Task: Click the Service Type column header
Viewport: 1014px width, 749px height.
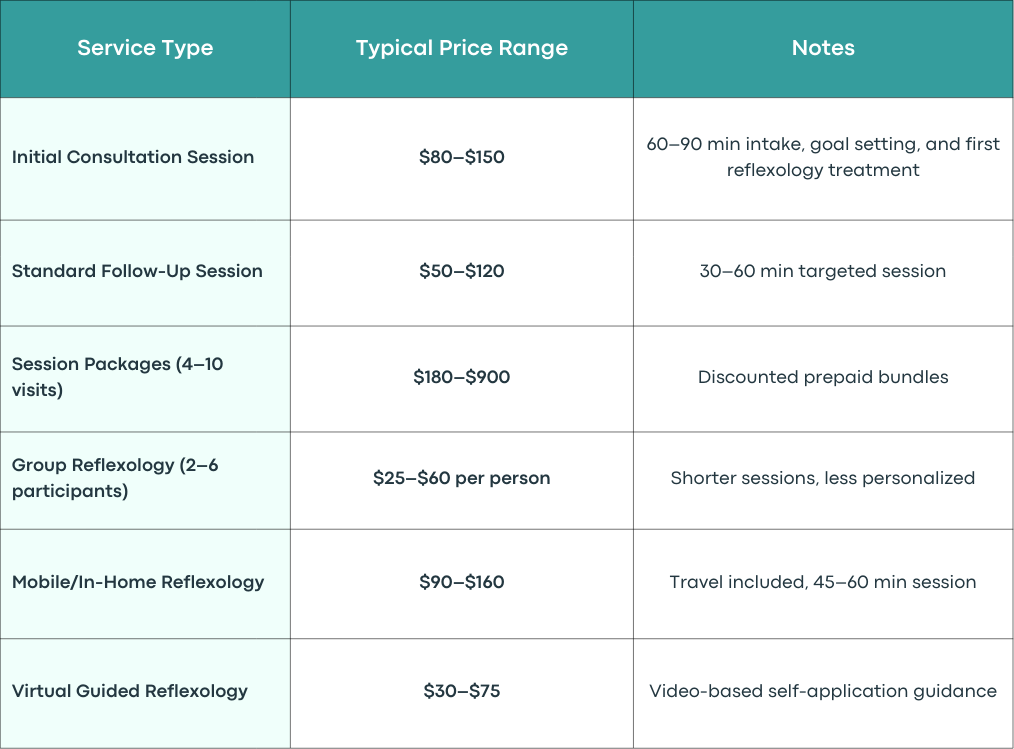Action: pos(145,49)
